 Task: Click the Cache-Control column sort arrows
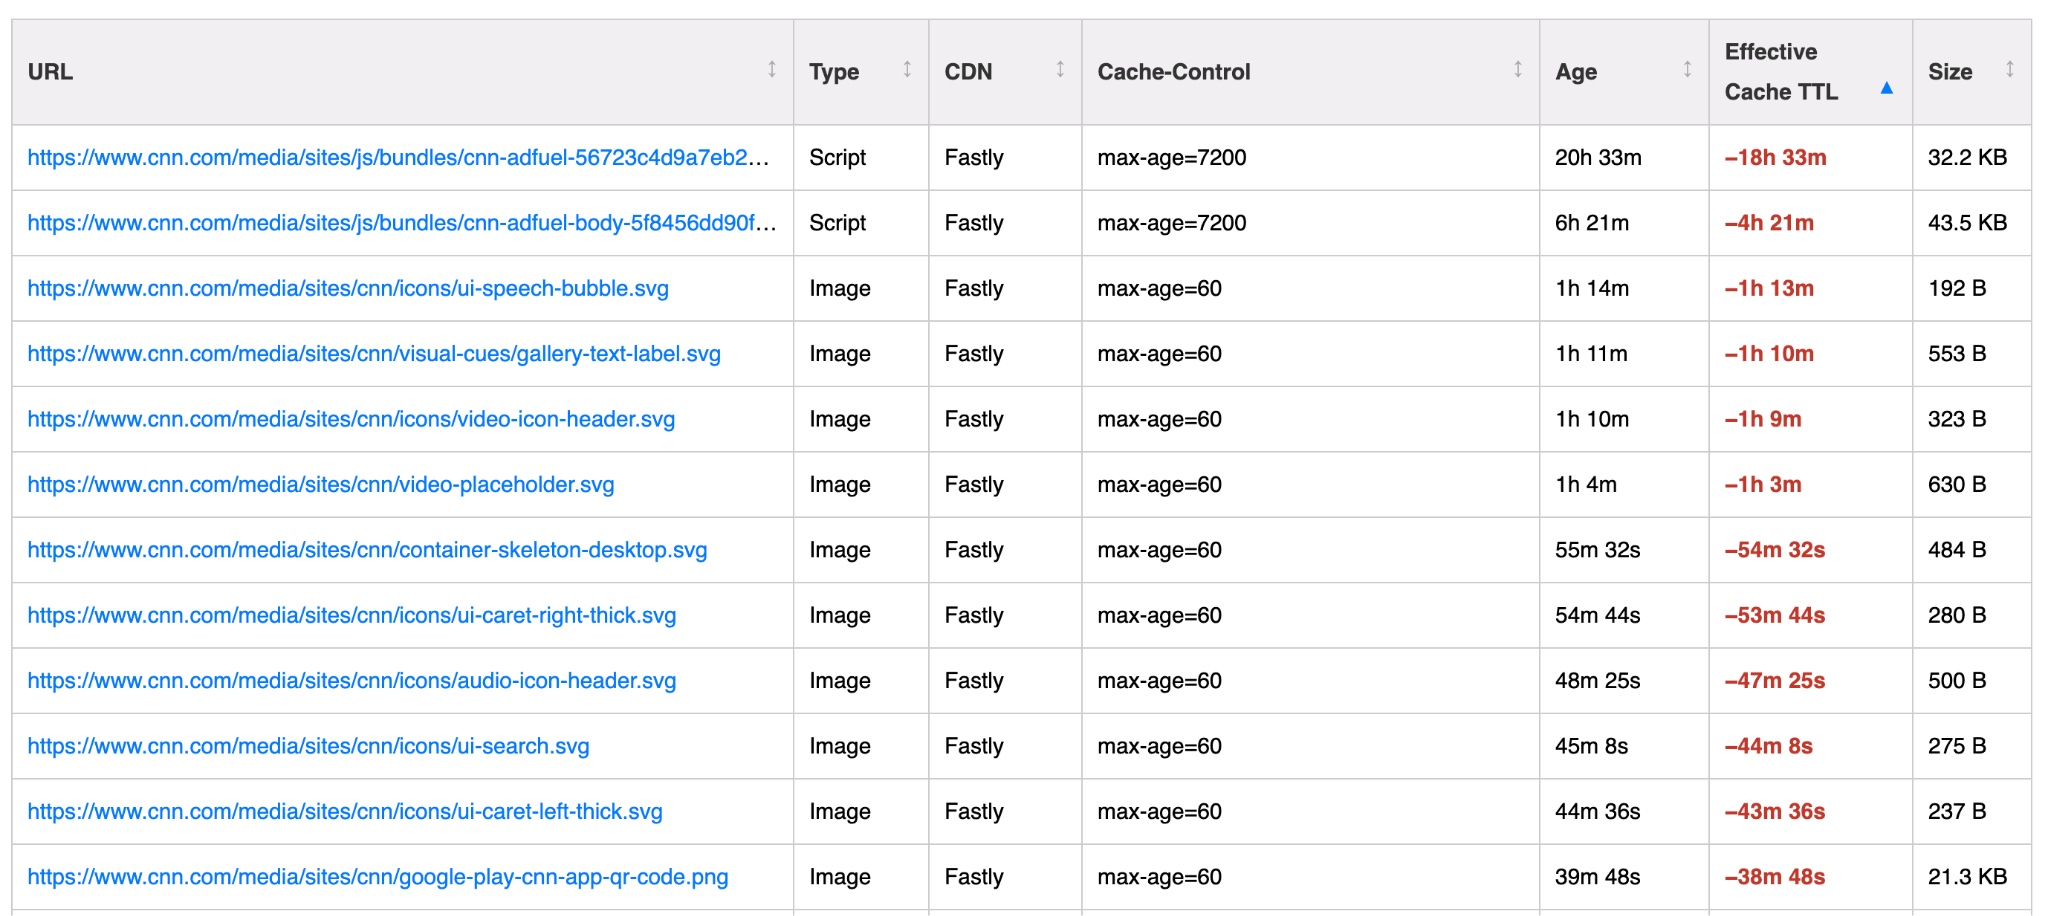[1518, 69]
